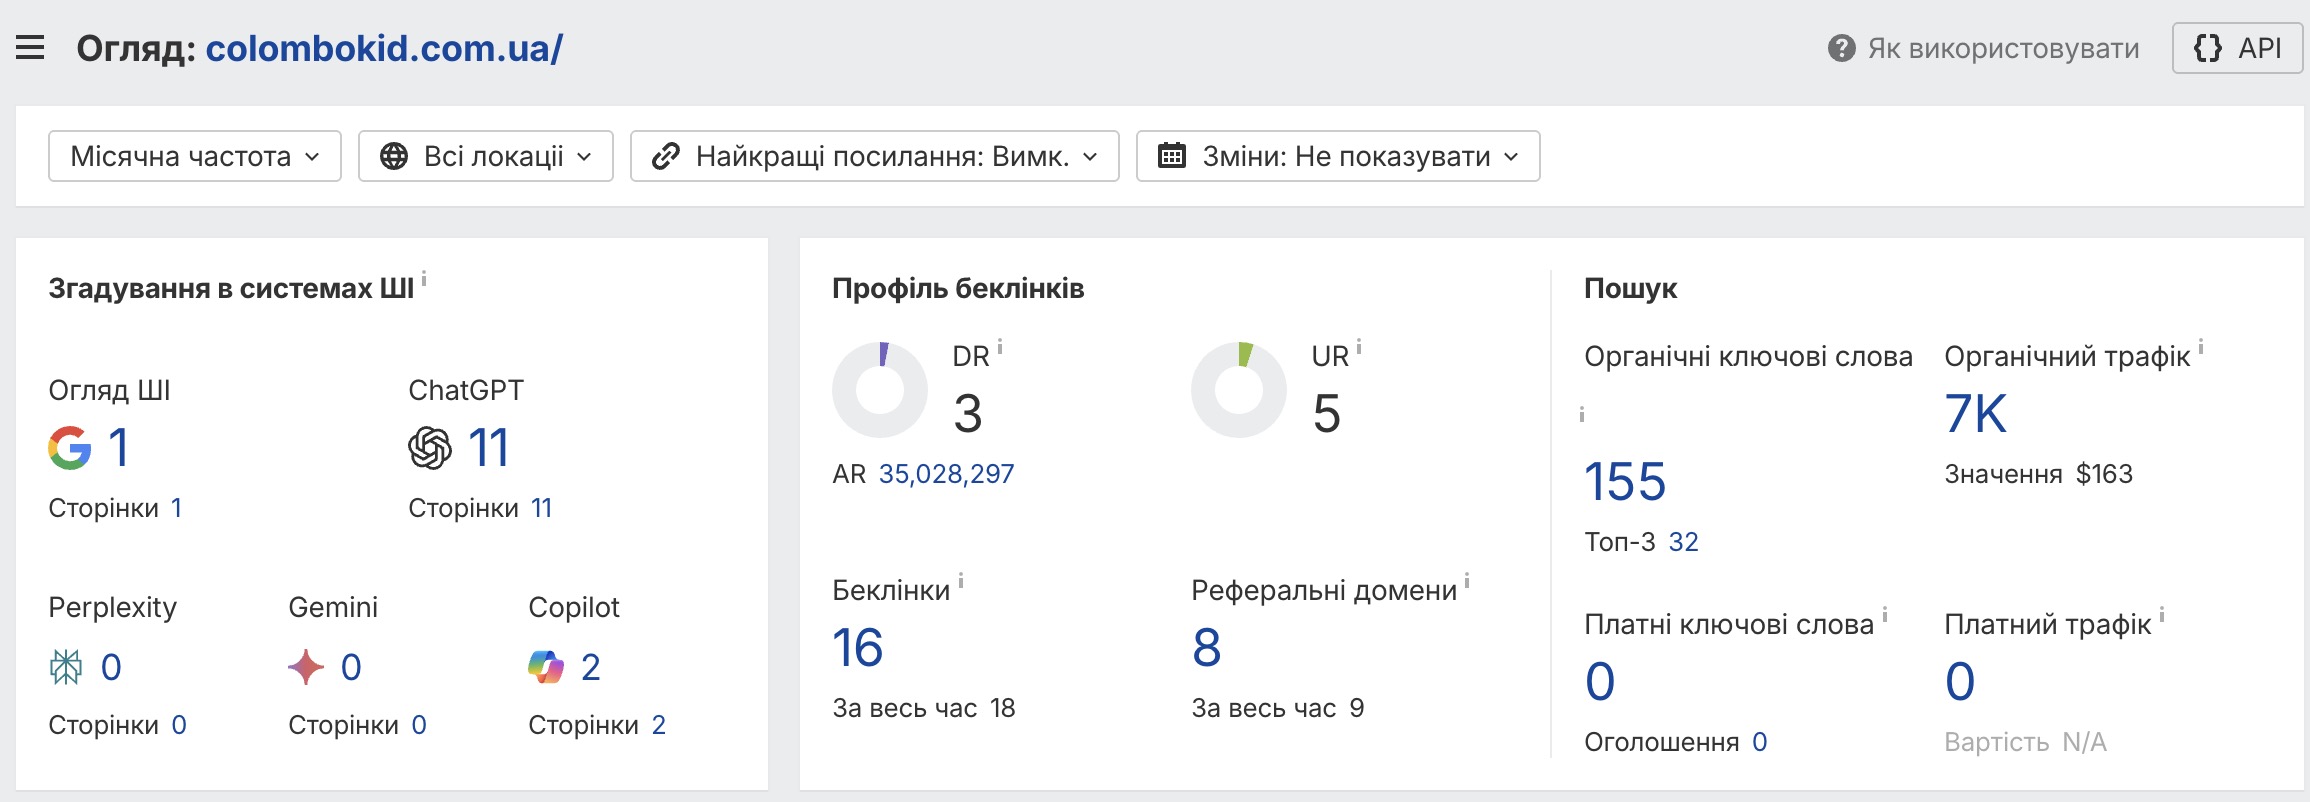Screen dimensions: 2310x802
Task: Expand the Зміни: Не показувати dropdown
Action: [x=1338, y=156]
